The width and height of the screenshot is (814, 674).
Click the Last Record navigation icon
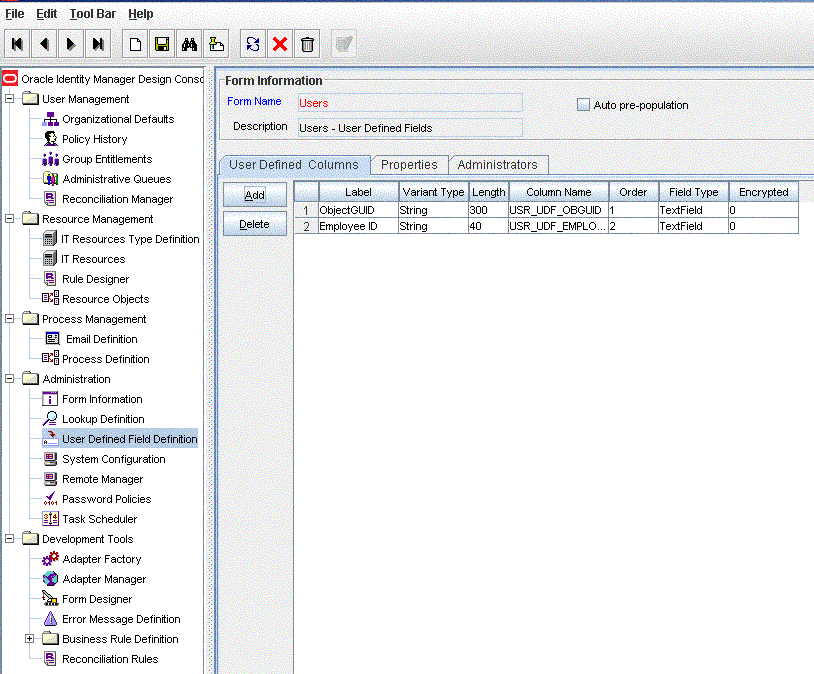tap(98, 44)
